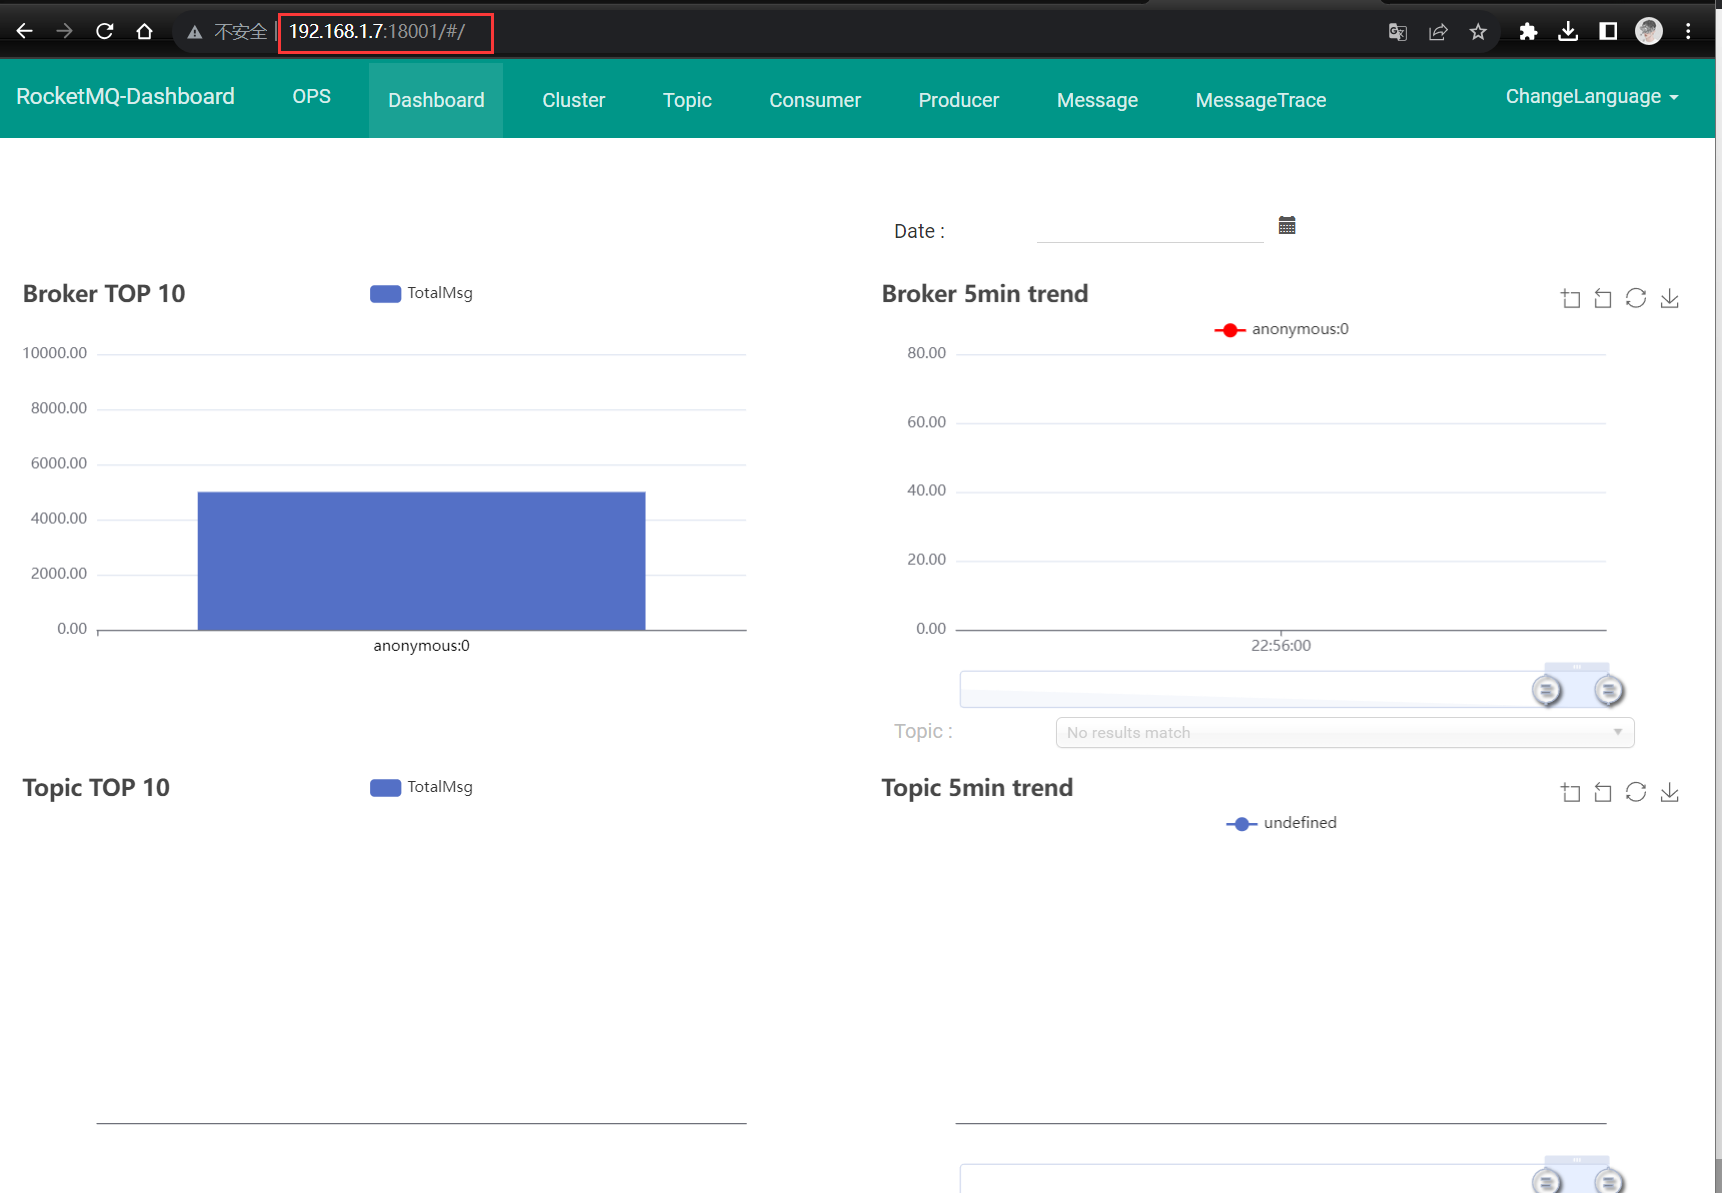Open the translate page icon
The image size is (1722, 1193).
tap(1398, 32)
